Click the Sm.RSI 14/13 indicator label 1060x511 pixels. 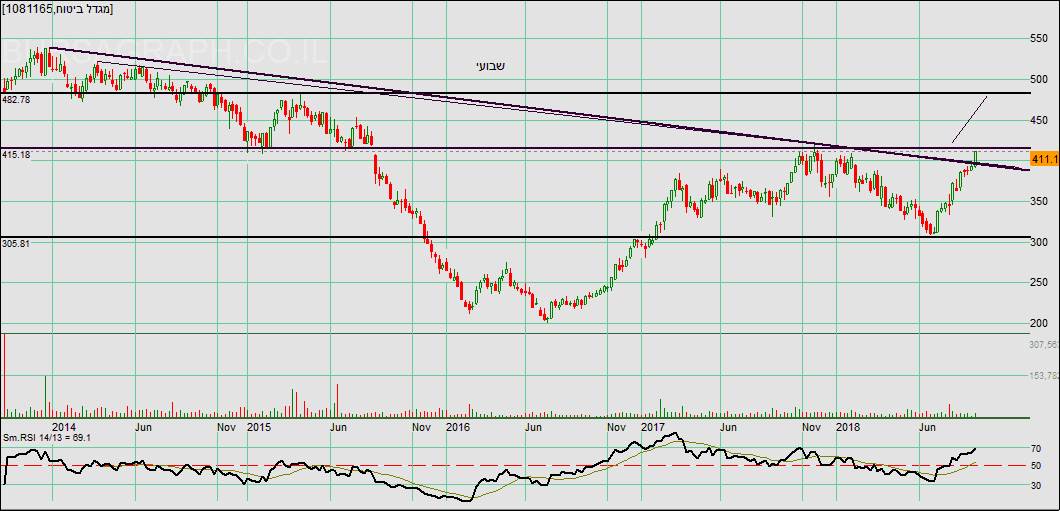[x=47, y=438]
